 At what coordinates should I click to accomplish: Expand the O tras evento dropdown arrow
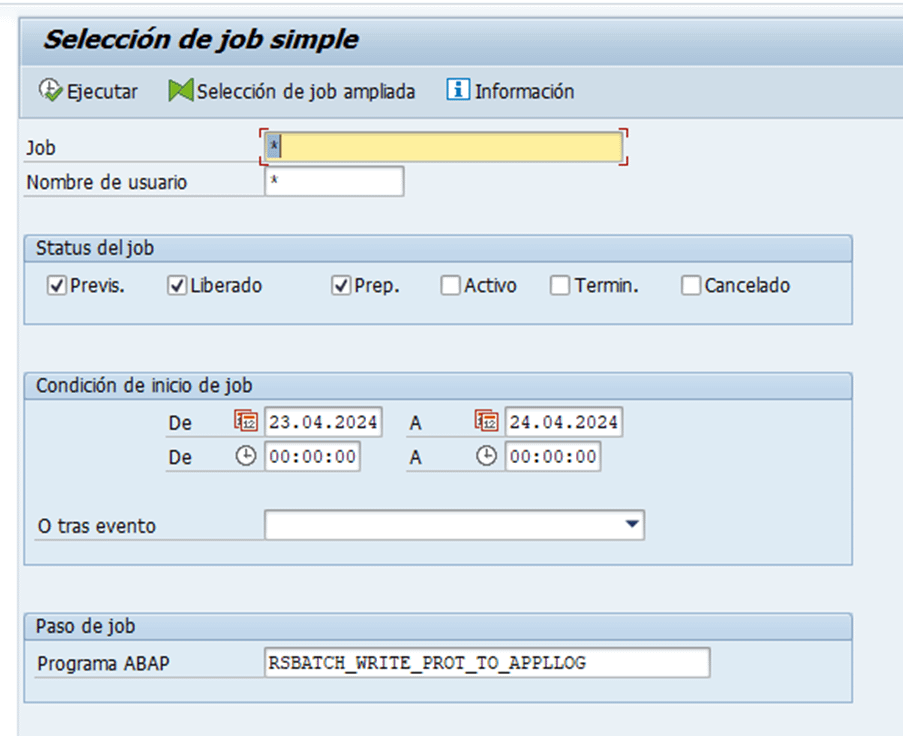631,525
